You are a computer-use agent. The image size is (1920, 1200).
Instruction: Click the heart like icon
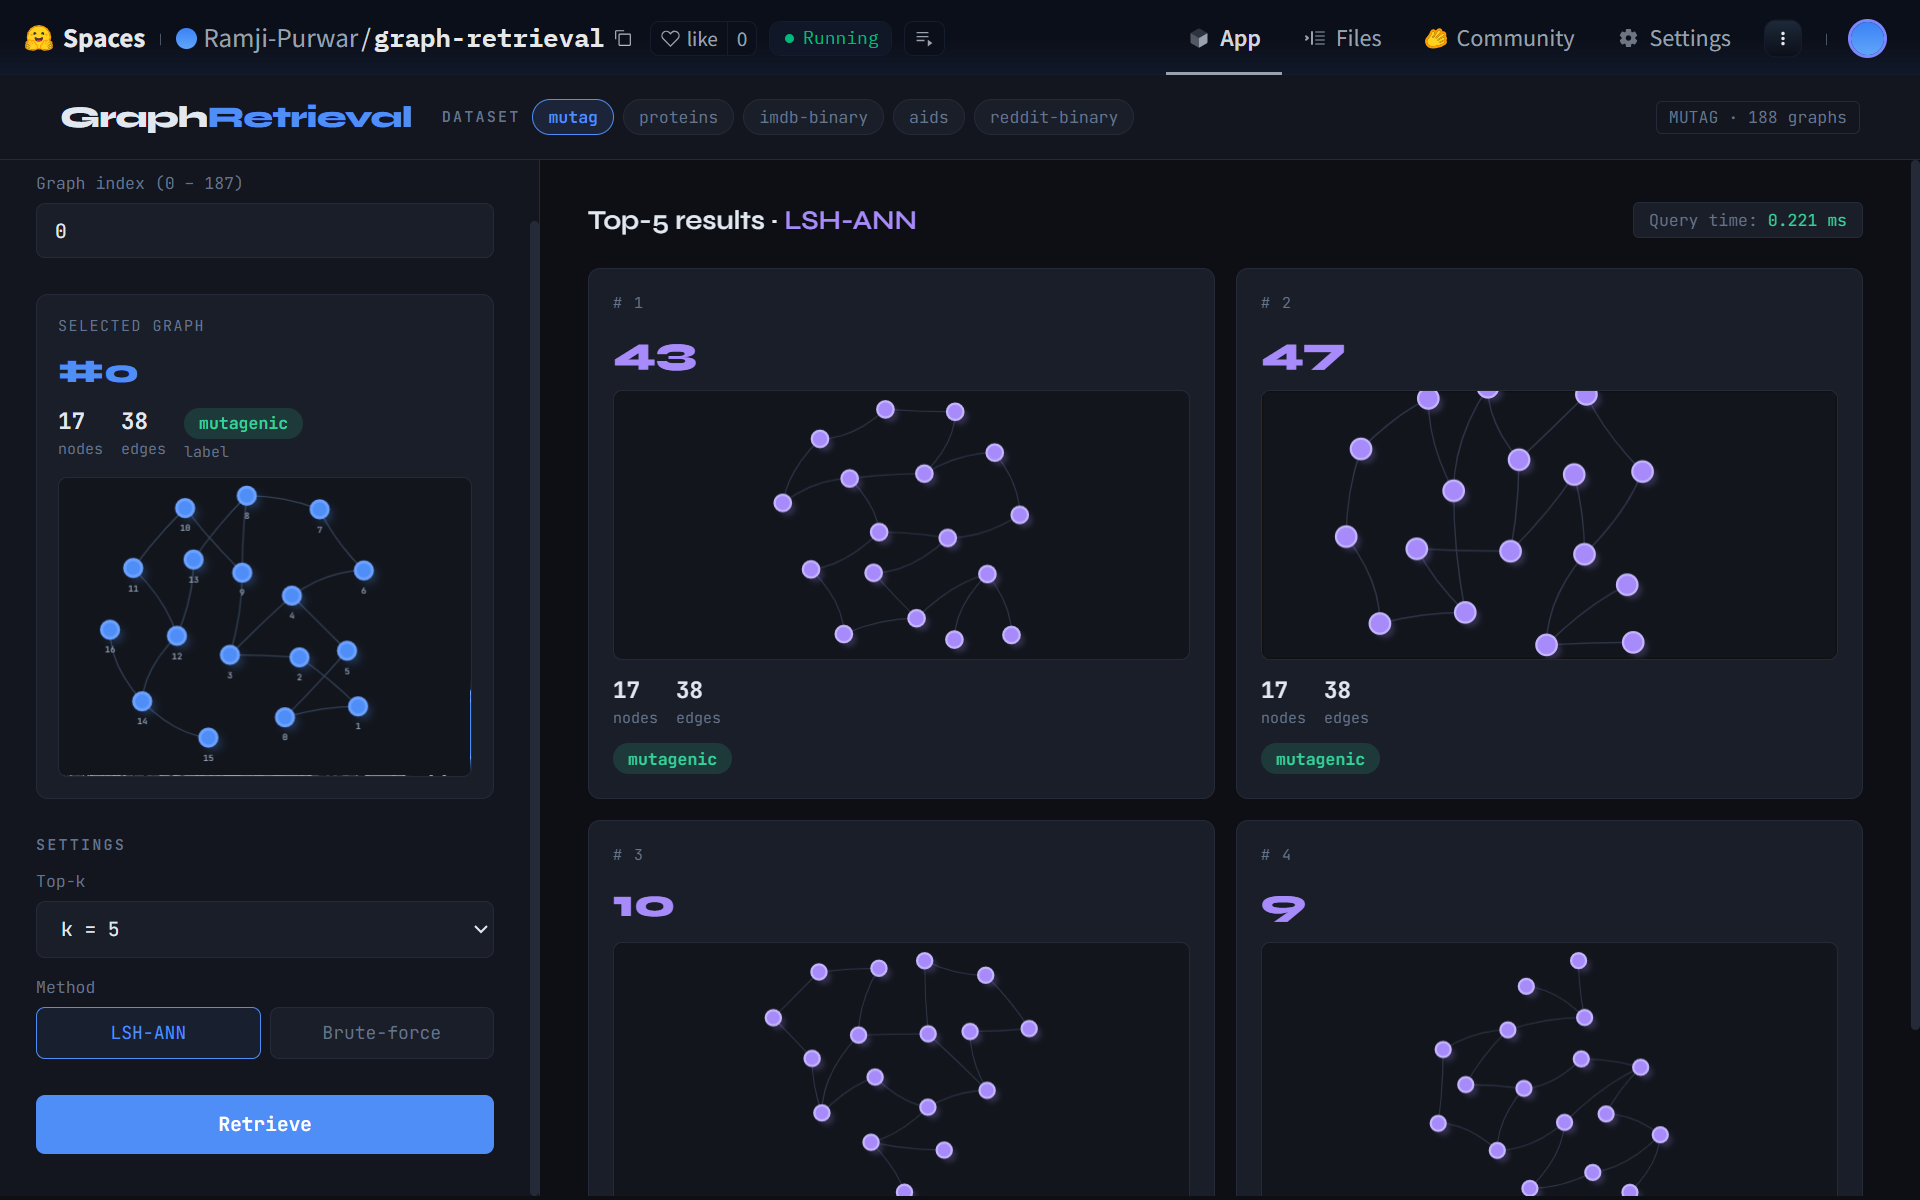(670, 38)
